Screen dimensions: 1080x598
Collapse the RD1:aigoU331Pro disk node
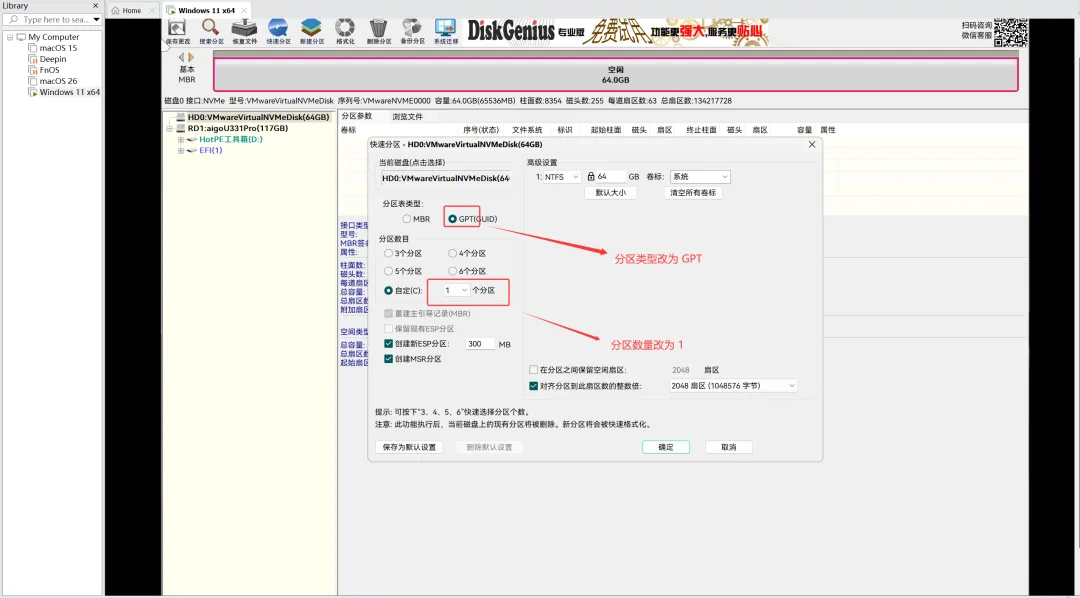coord(169,128)
